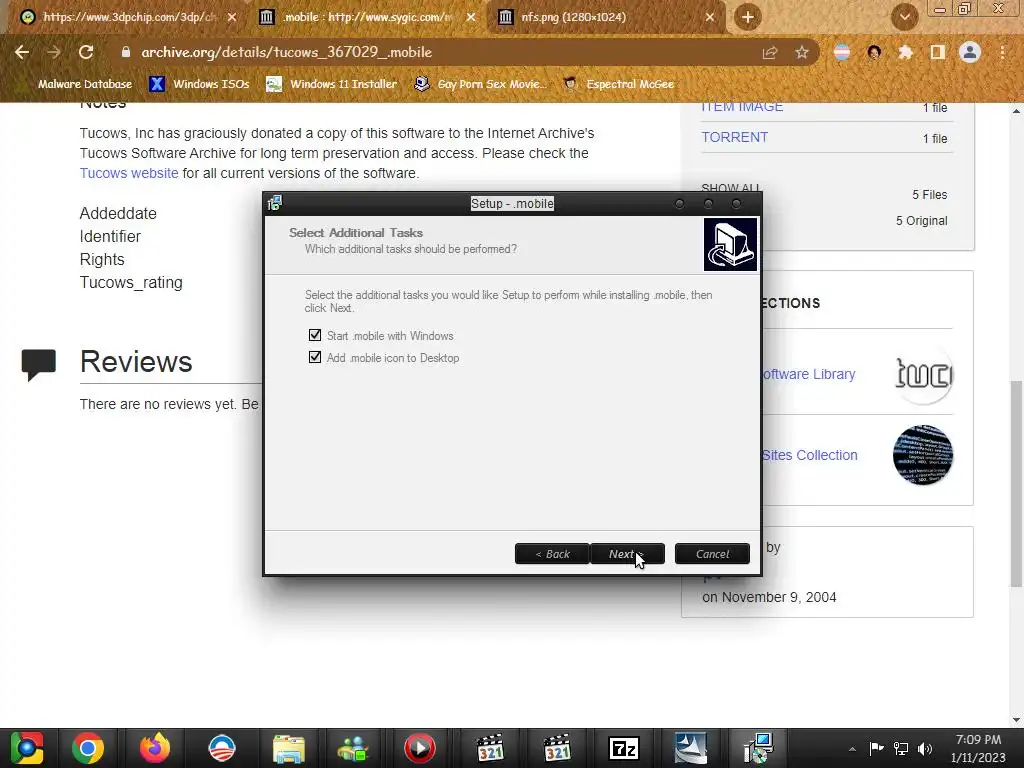The image size is (1024, 768).
Task: Open volume speaker tray icon
Action: [x=925, y=748]
